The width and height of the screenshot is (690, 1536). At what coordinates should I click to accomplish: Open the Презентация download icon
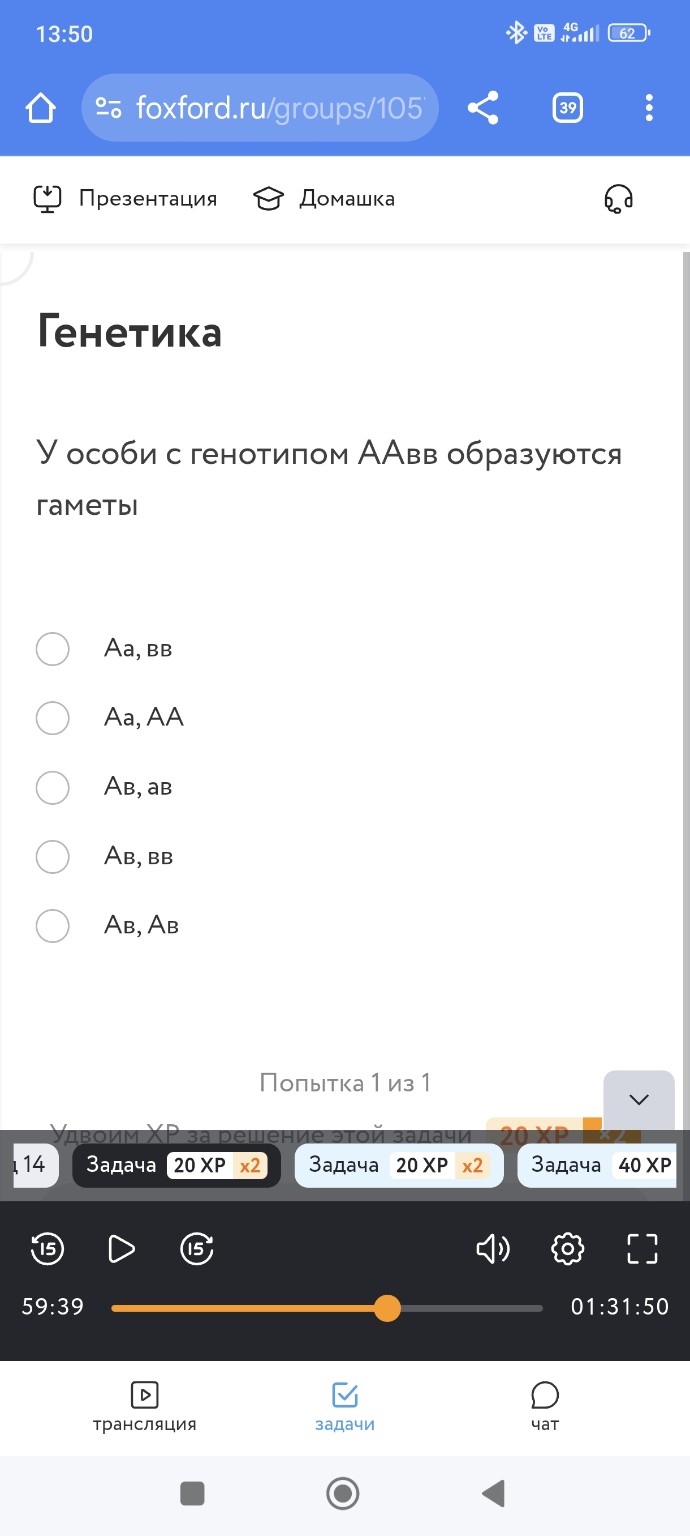47,199
